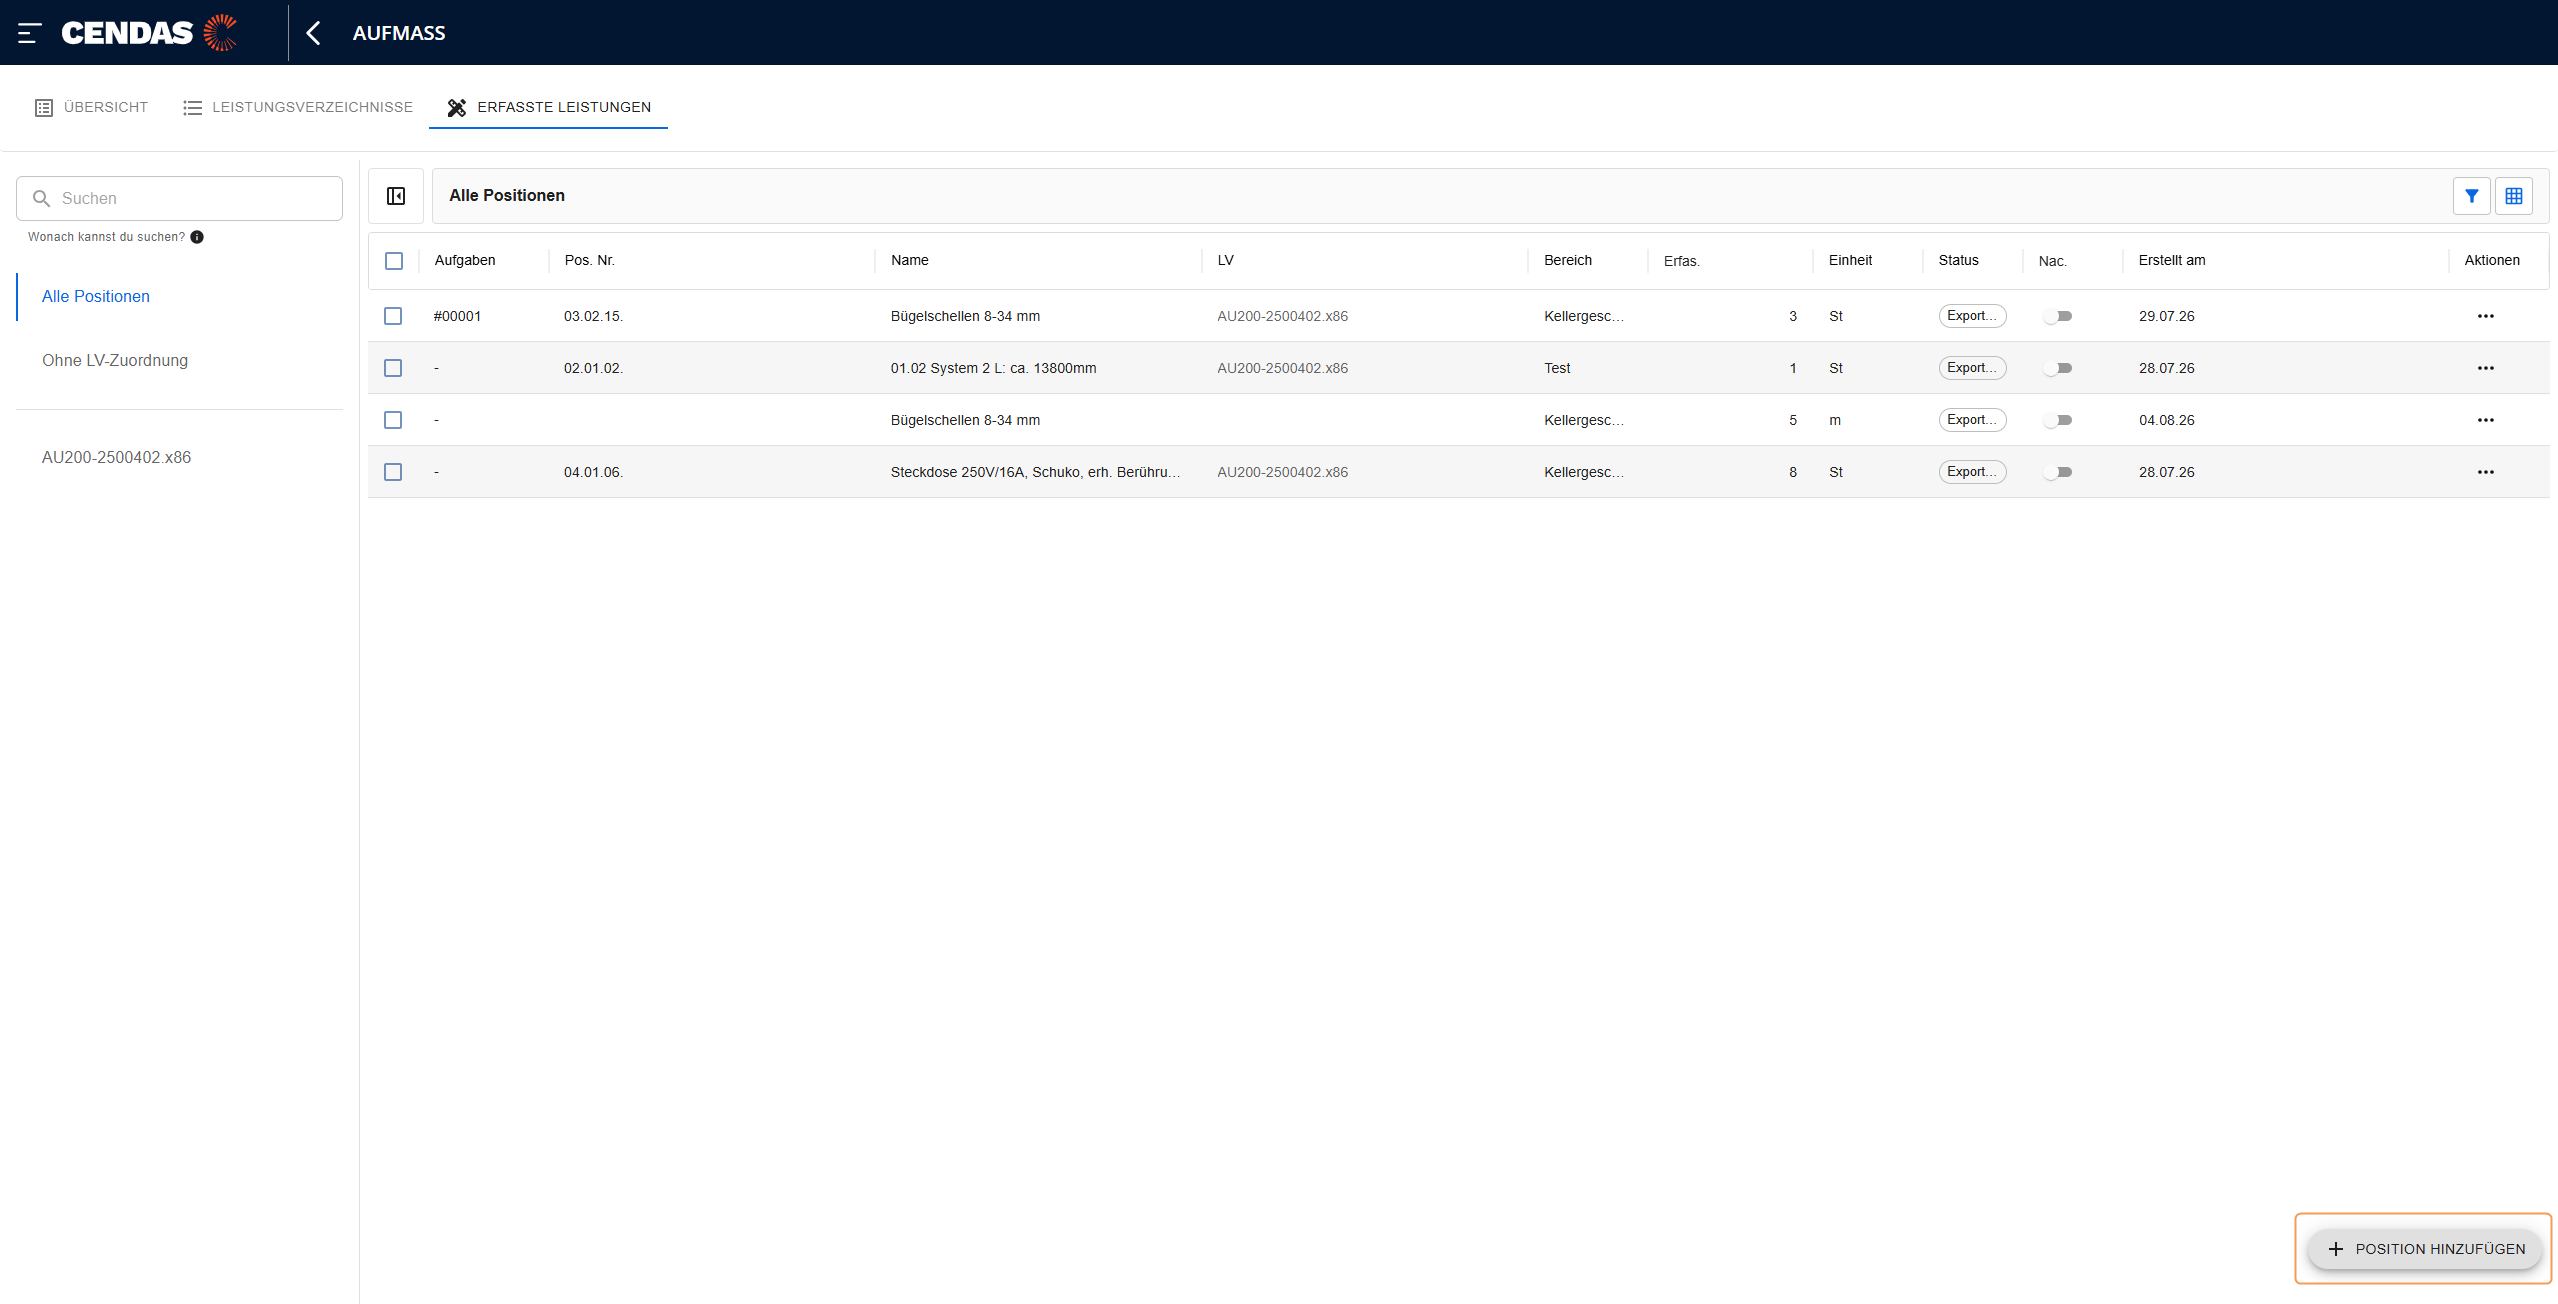Viewport: 2558px width, 1304px height.
Task: Click the search info icon beside 'Wonach kannst du suchen?'
Action: [197, 237]
